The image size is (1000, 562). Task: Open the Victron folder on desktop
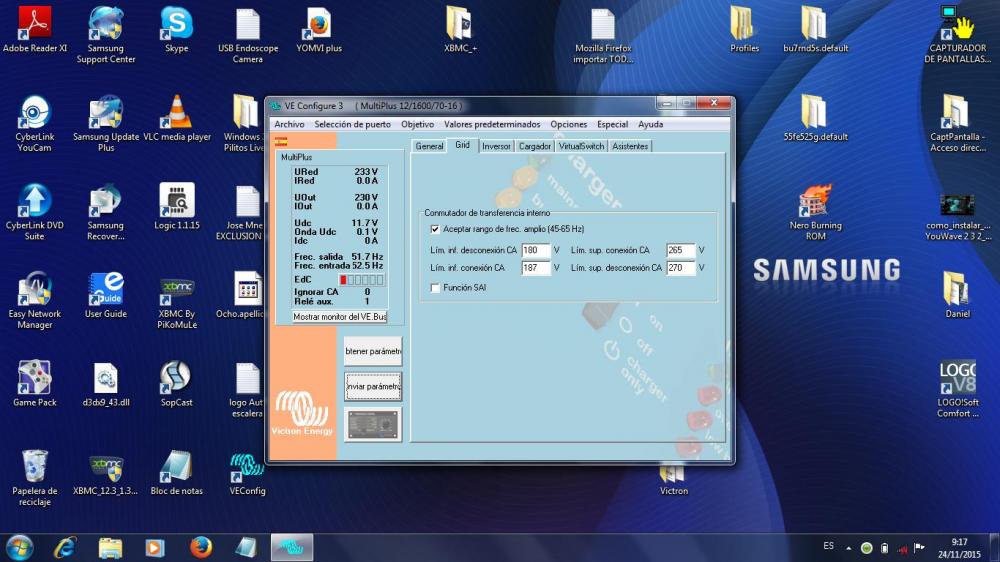coord(673,482)
